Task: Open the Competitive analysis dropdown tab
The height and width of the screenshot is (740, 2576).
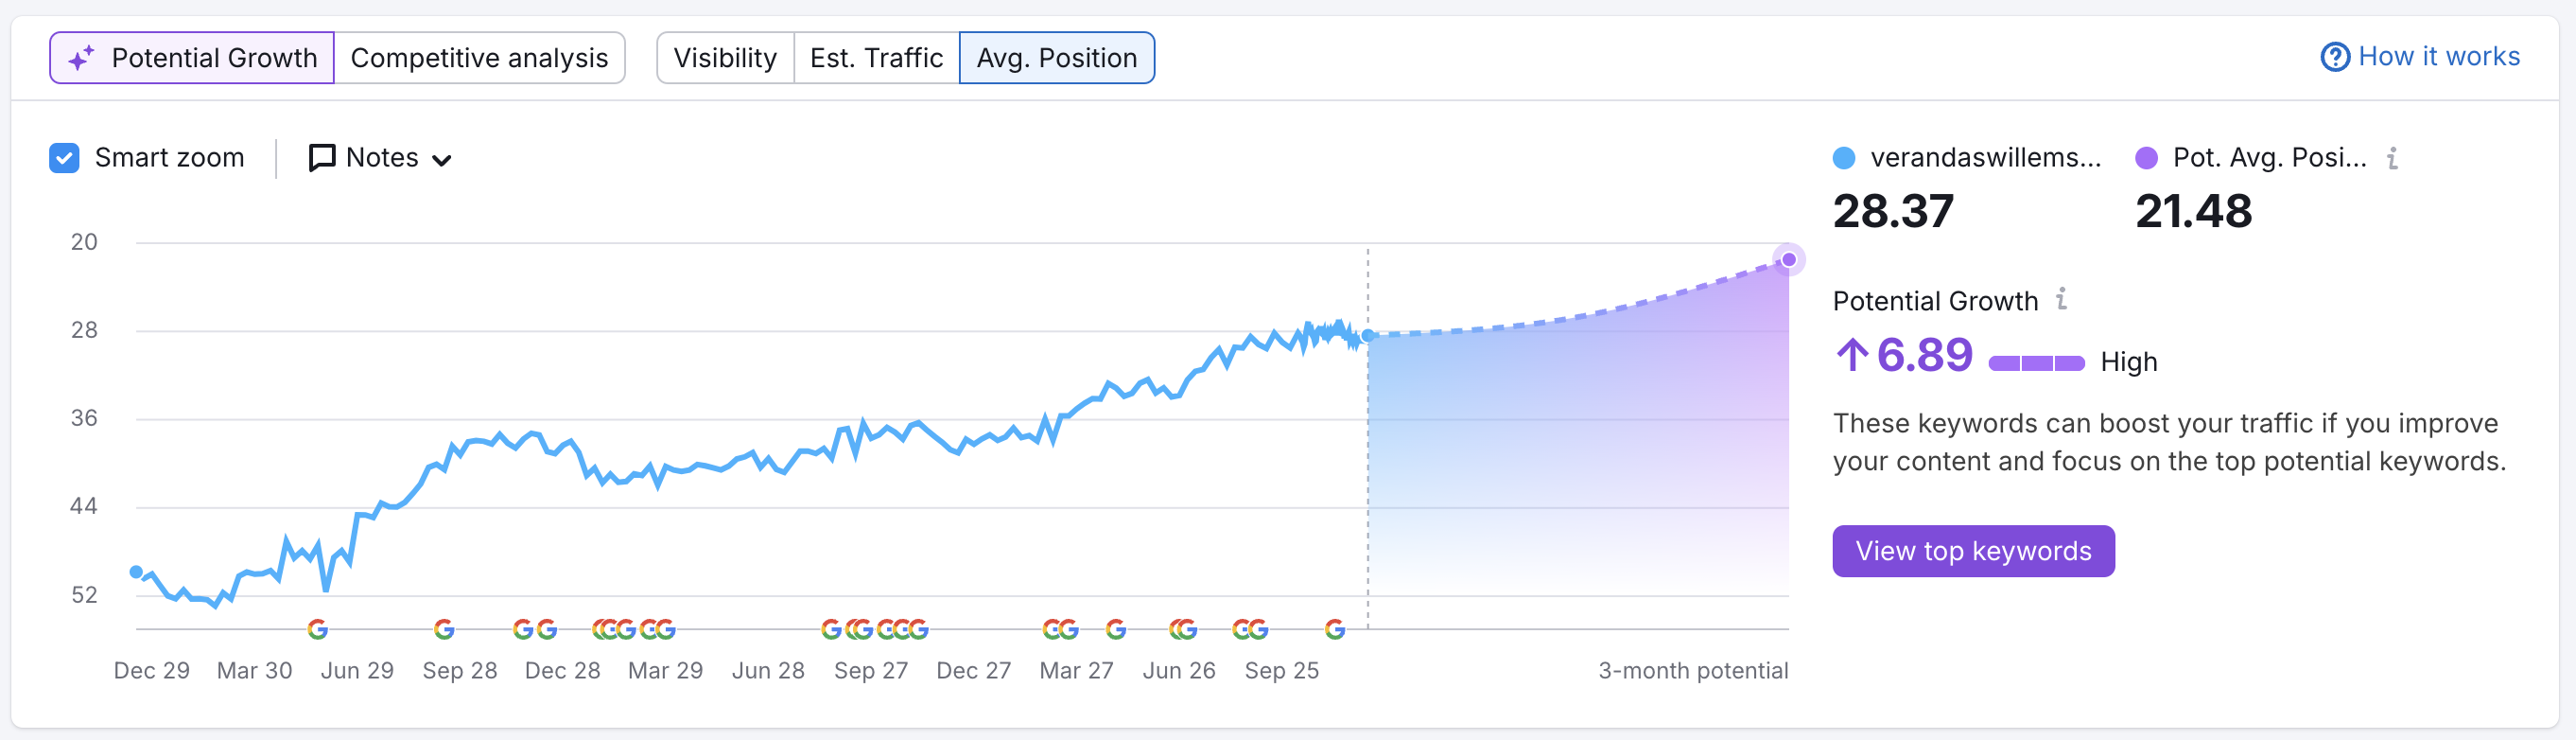Action: [x=479, y=57]
